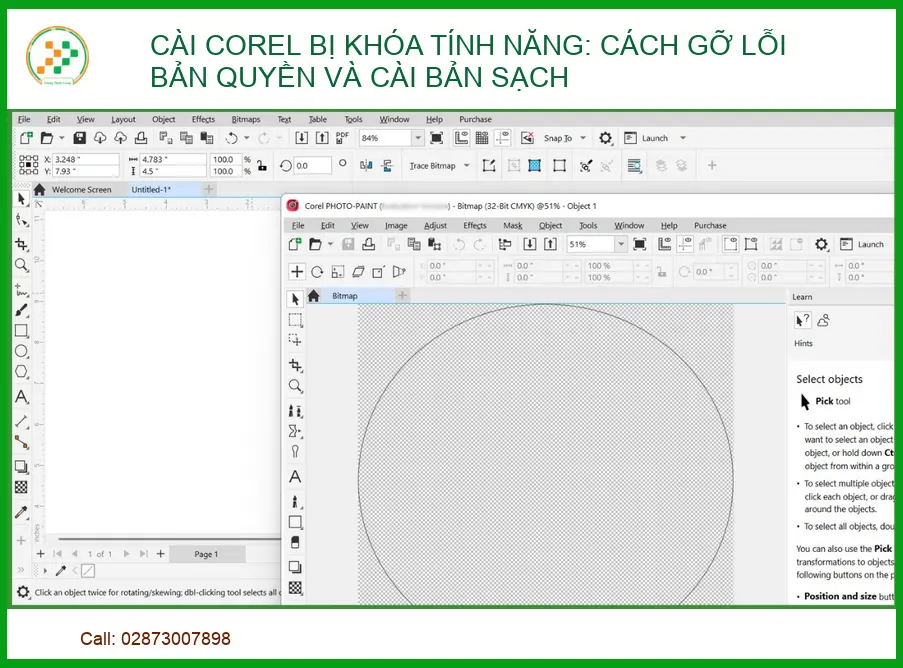This screenshot has width=903, height=668.
Task: Switch to the Welcome Screen tab
Action: click(x=81, y=189)
